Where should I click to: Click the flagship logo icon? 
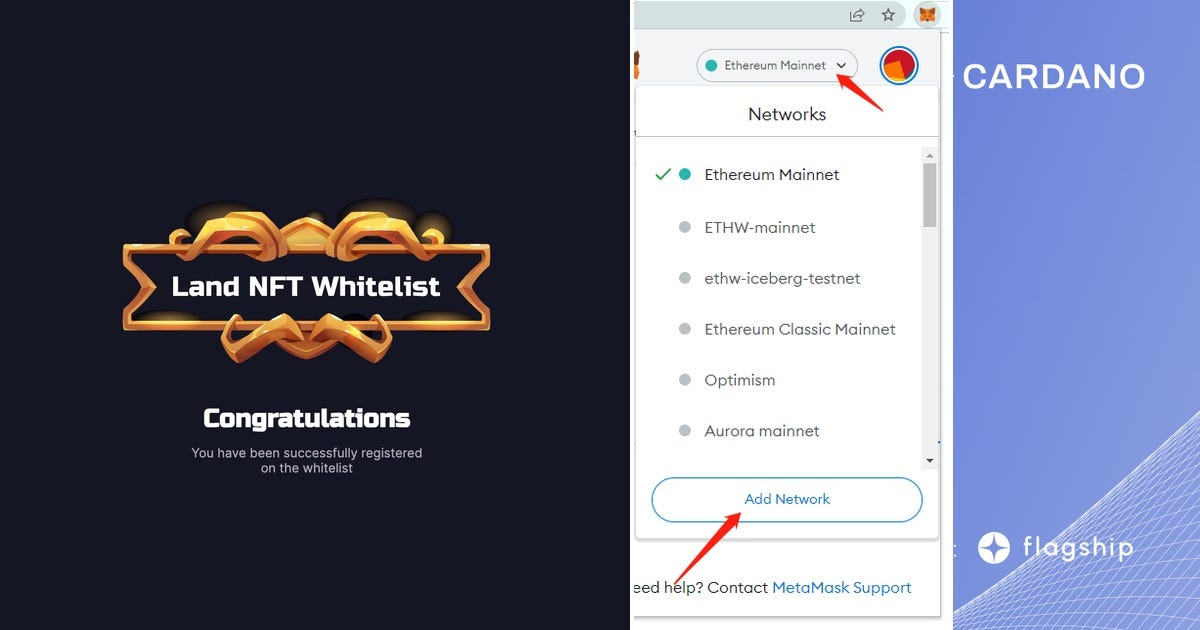(993, 548)
